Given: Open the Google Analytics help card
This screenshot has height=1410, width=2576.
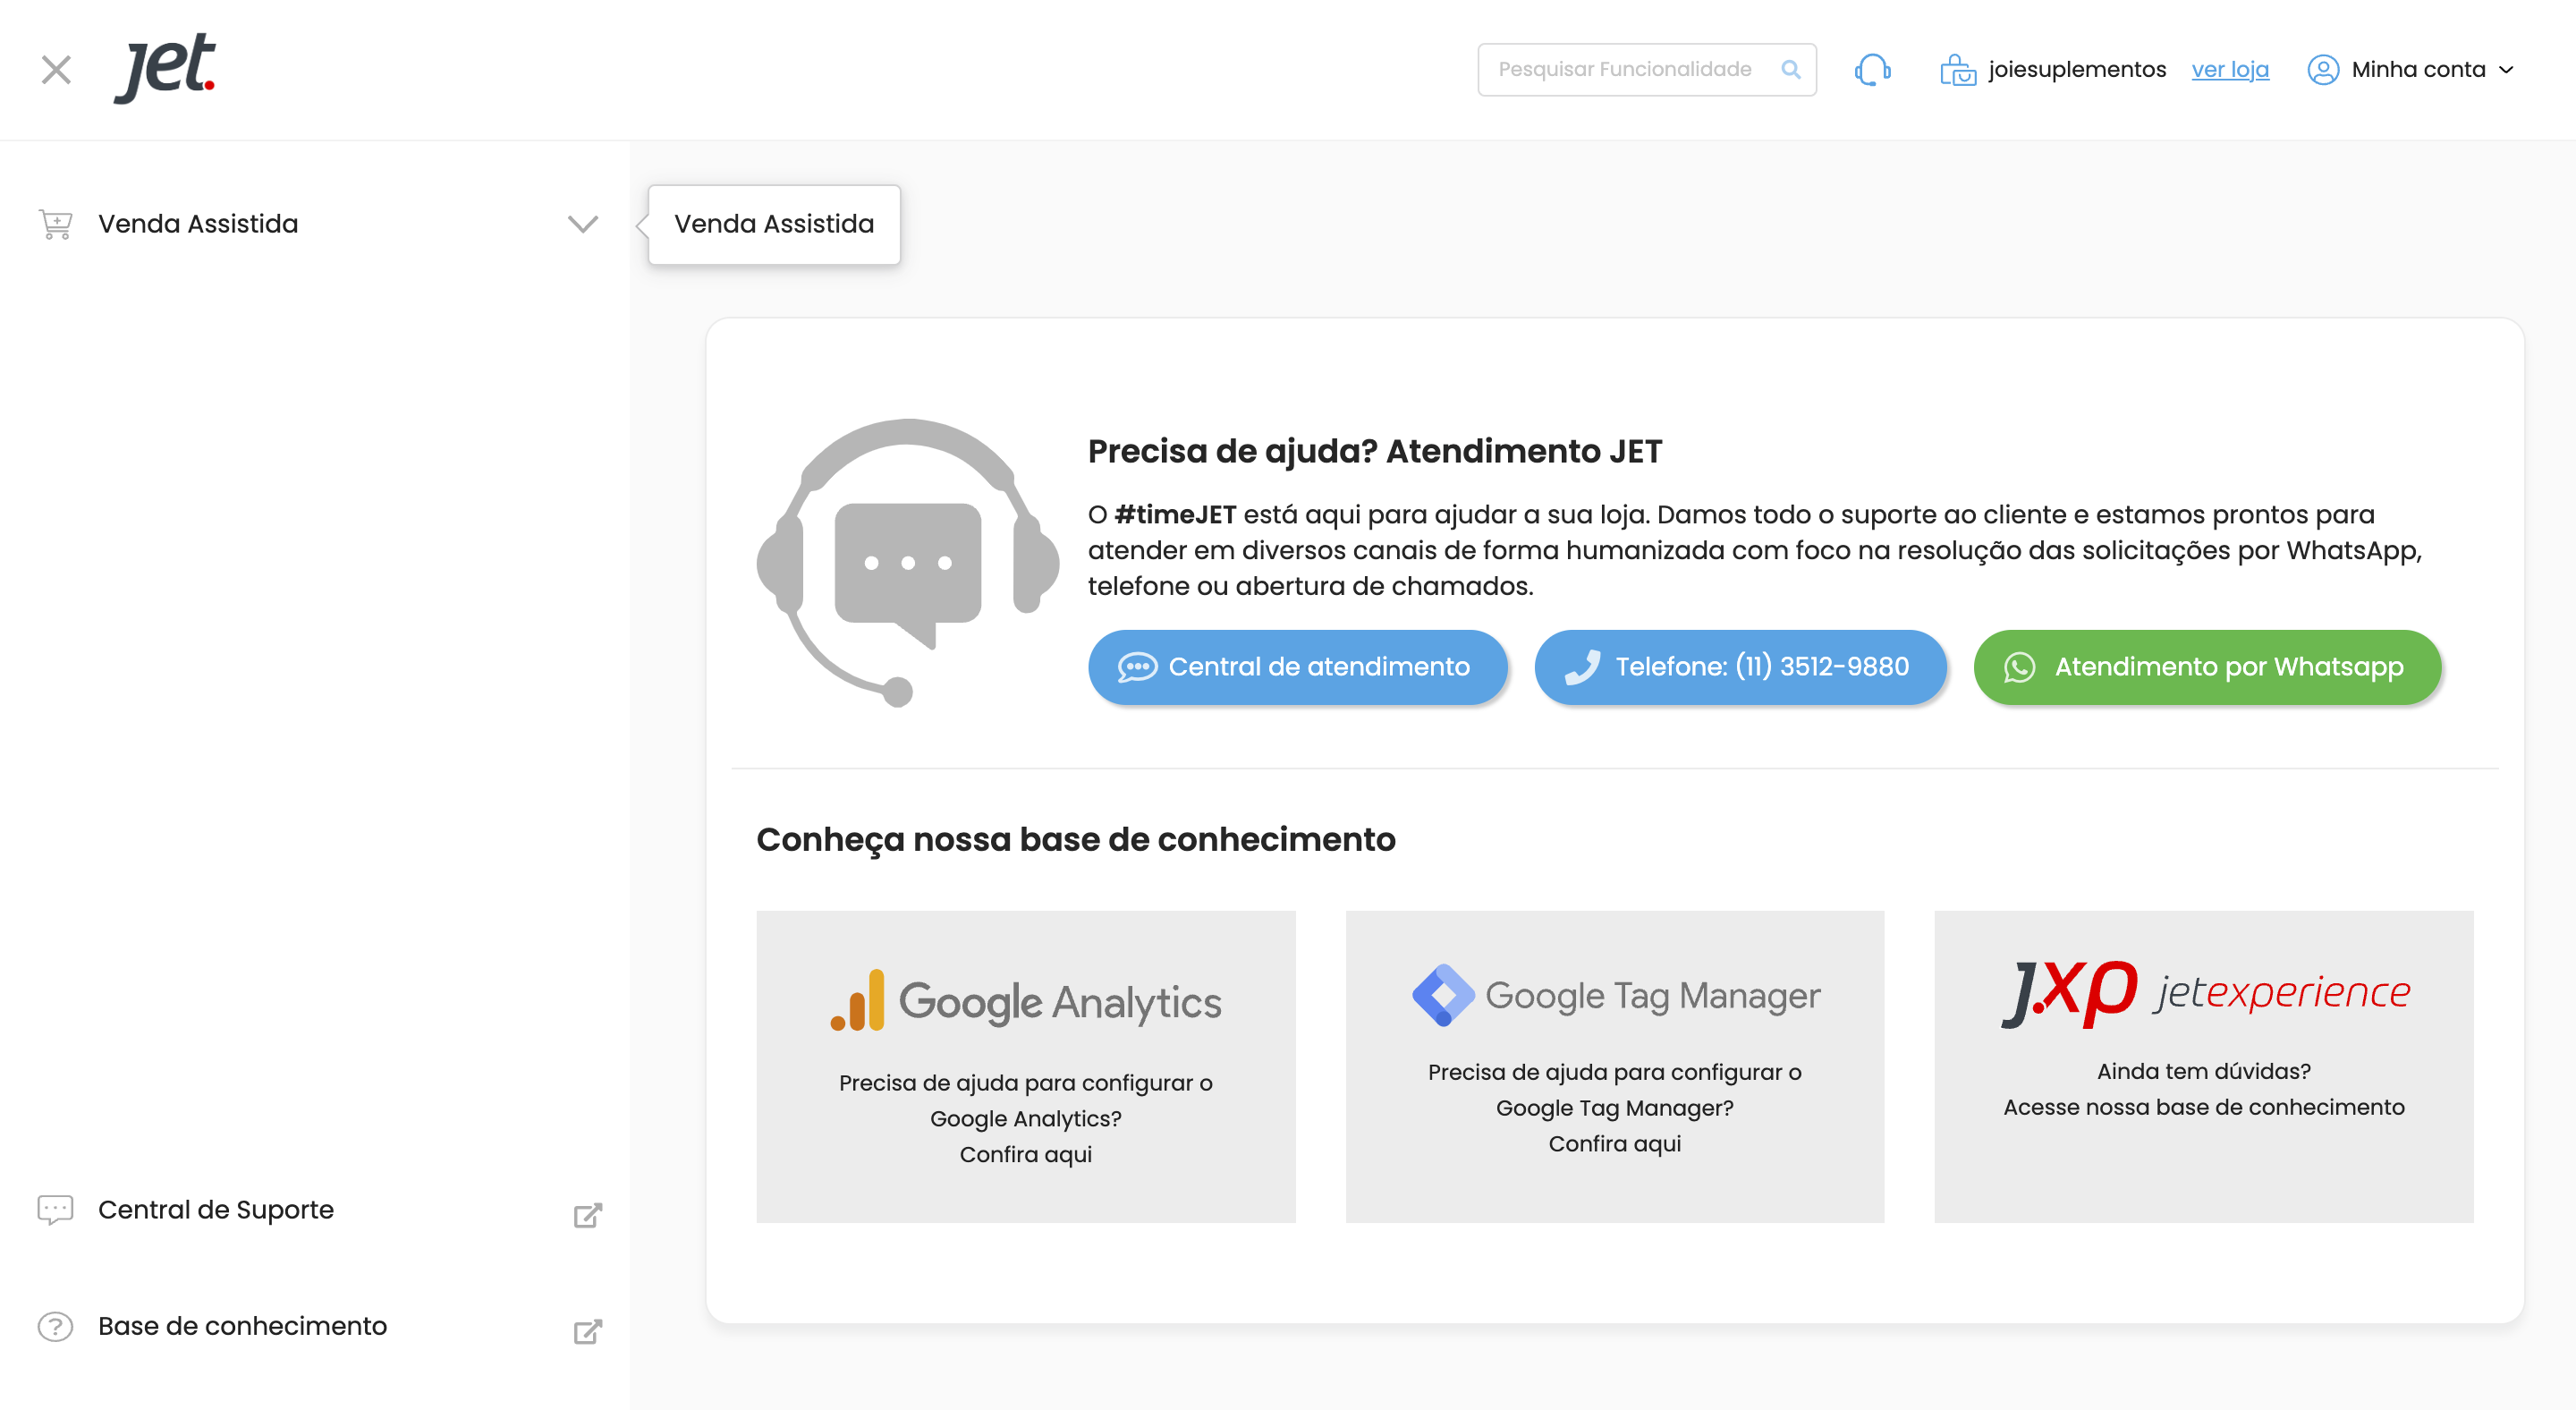Looking at the screenshot, I should 1025,1066.
